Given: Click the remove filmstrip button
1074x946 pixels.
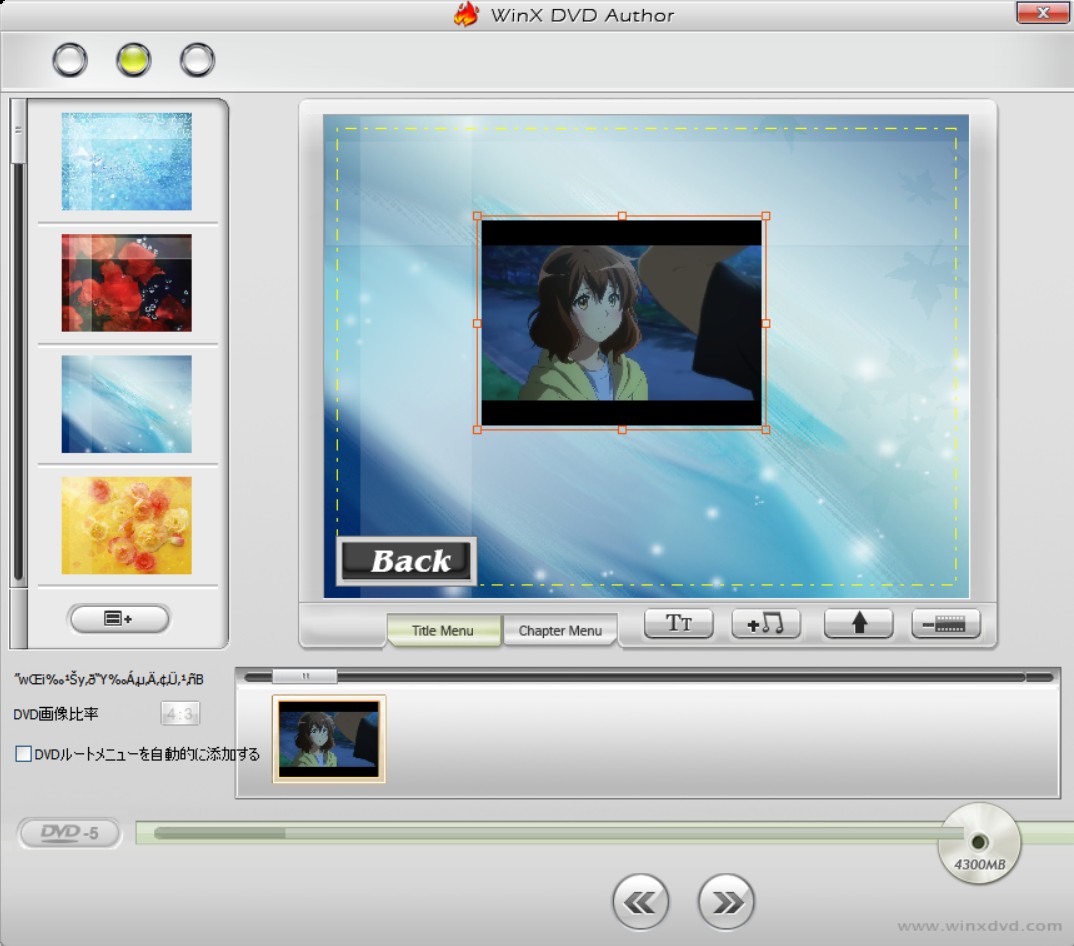Looking at the screenshot, I should click(946, 623).
